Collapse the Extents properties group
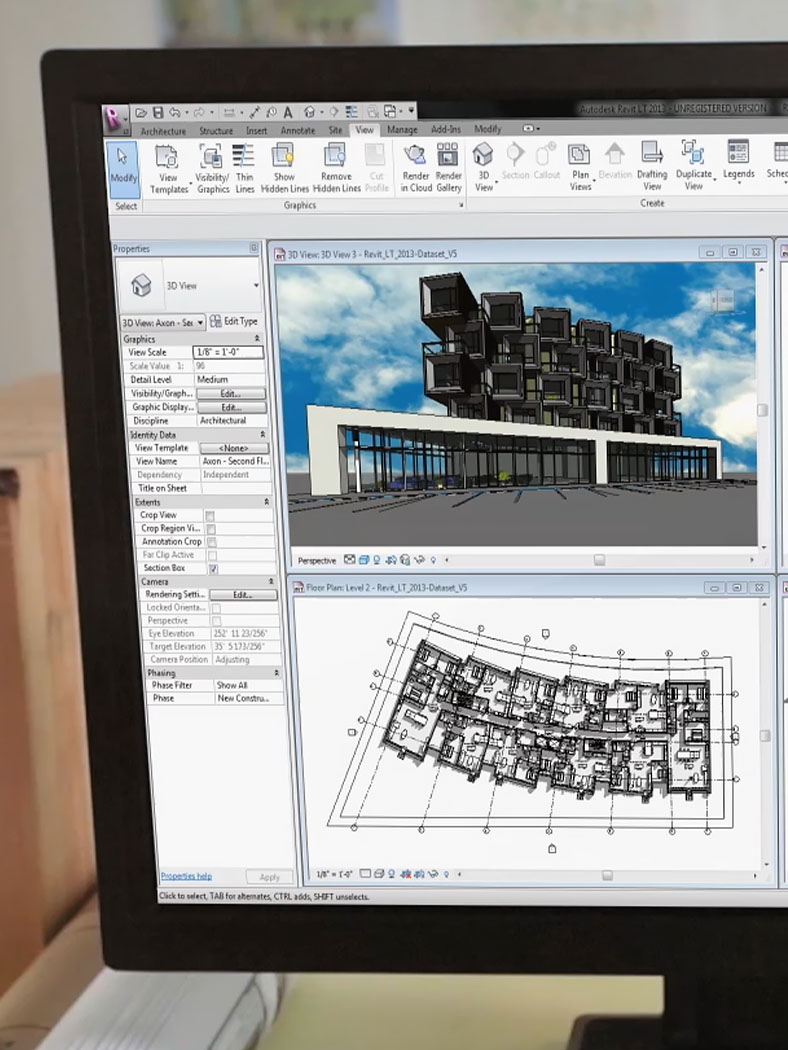The image size is (788, 1050). pyautogui.click(x=266, y=502)
